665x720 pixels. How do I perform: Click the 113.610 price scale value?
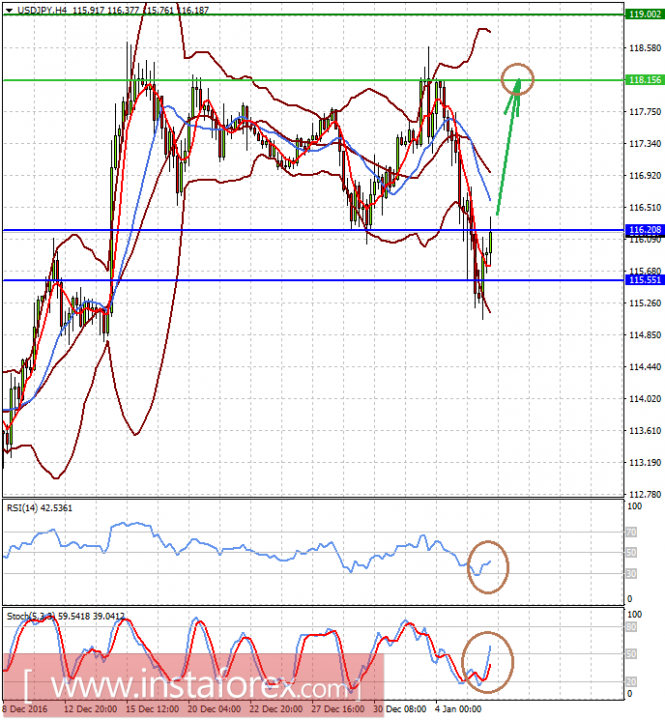(x=642, y=459)
